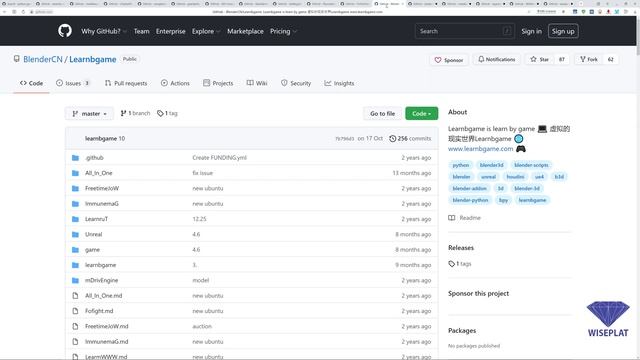Open the ImmunemaG.md file
The height and width of the screenshot is (360, 640).
pyautogui.click(x=107, y=342)
